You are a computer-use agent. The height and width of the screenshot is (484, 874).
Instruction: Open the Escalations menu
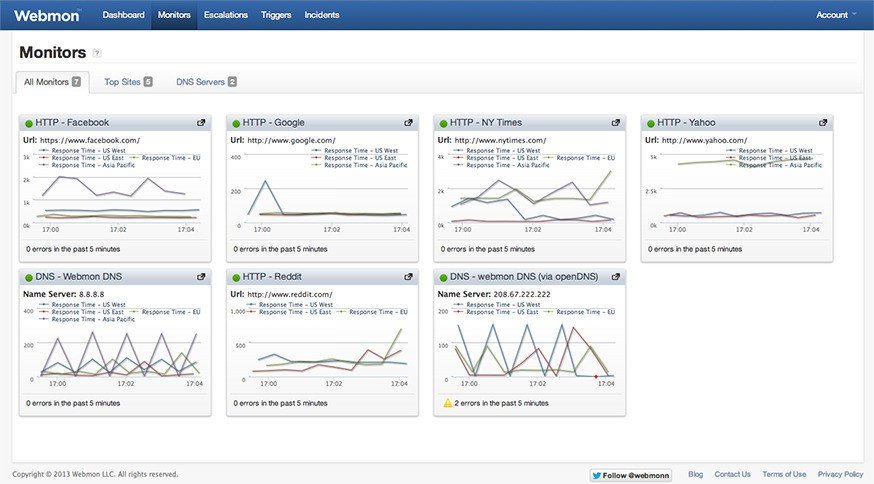(226, 15)
